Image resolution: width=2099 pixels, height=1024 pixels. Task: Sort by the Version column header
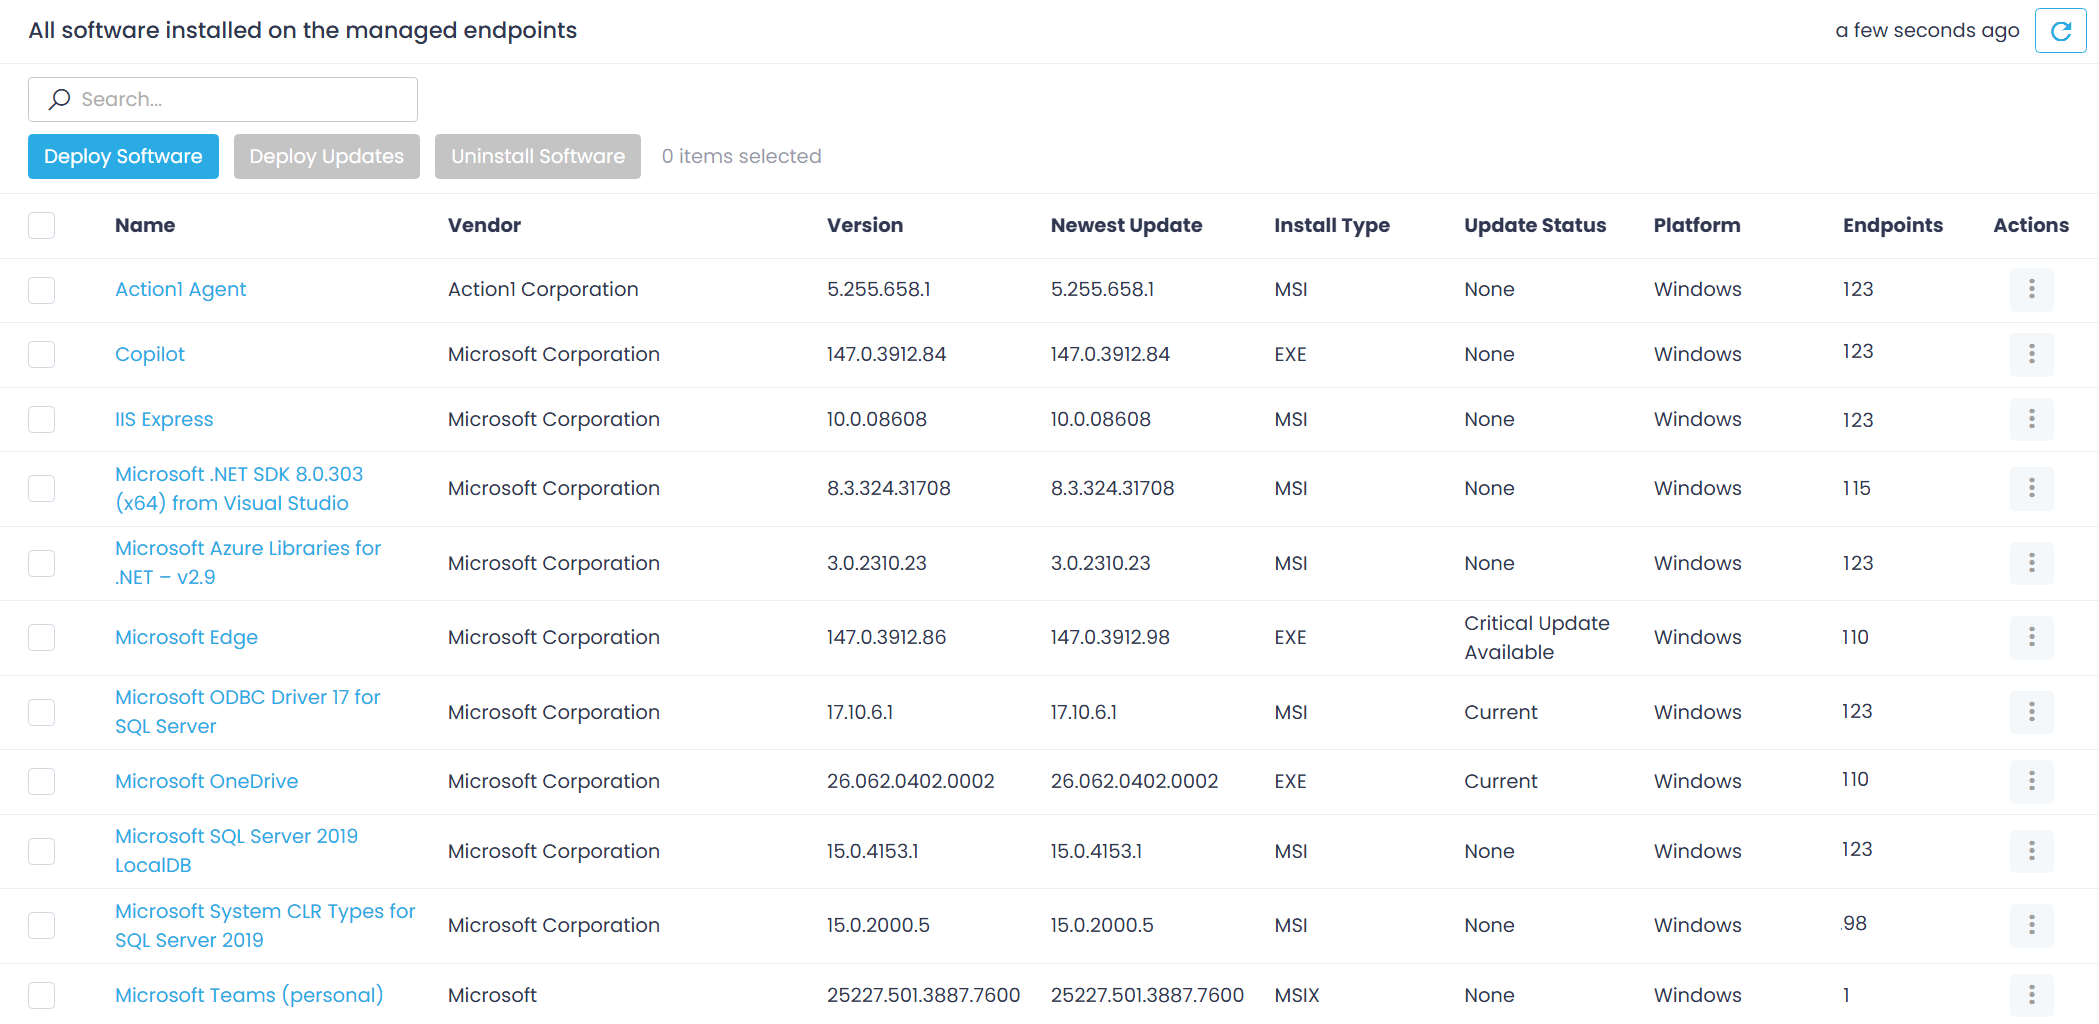(865, 225)
